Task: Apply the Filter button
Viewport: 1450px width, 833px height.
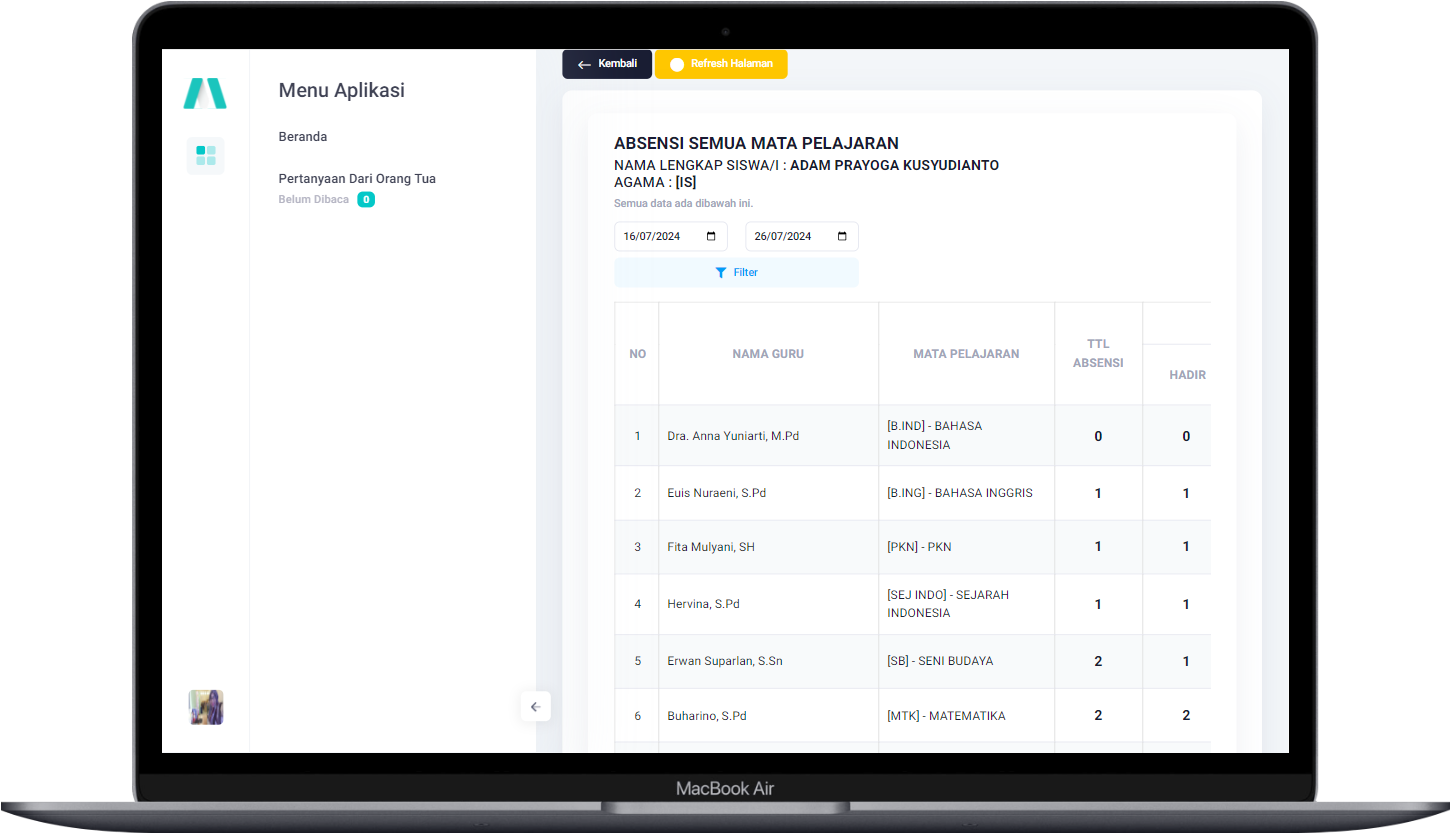Action: (736, 273)
